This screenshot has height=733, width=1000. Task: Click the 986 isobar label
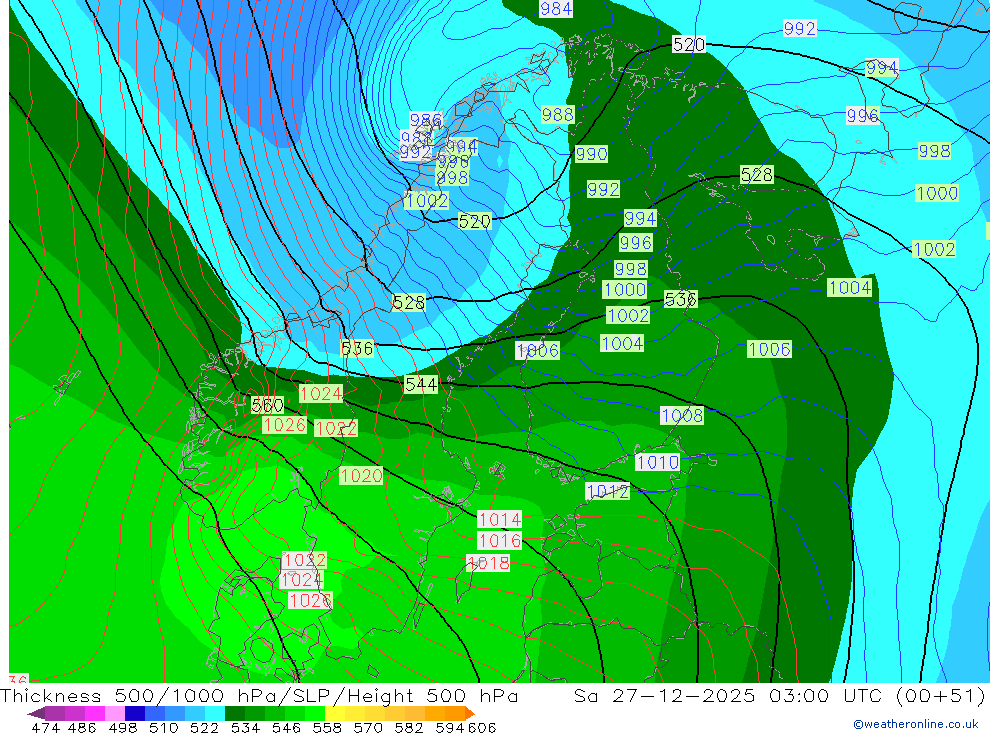425,120
